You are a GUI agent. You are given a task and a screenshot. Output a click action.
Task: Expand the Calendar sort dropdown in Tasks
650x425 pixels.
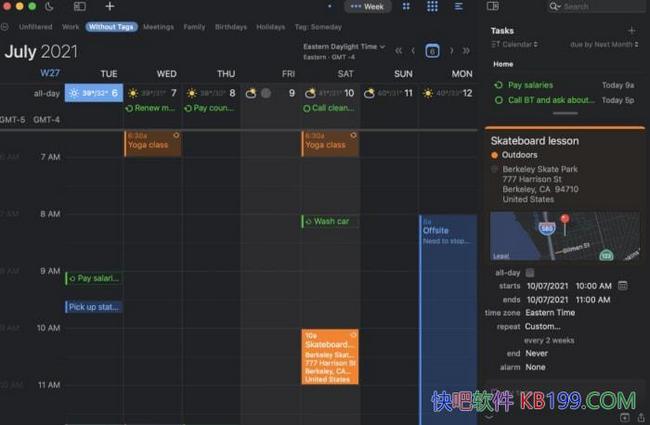point(515,45)
